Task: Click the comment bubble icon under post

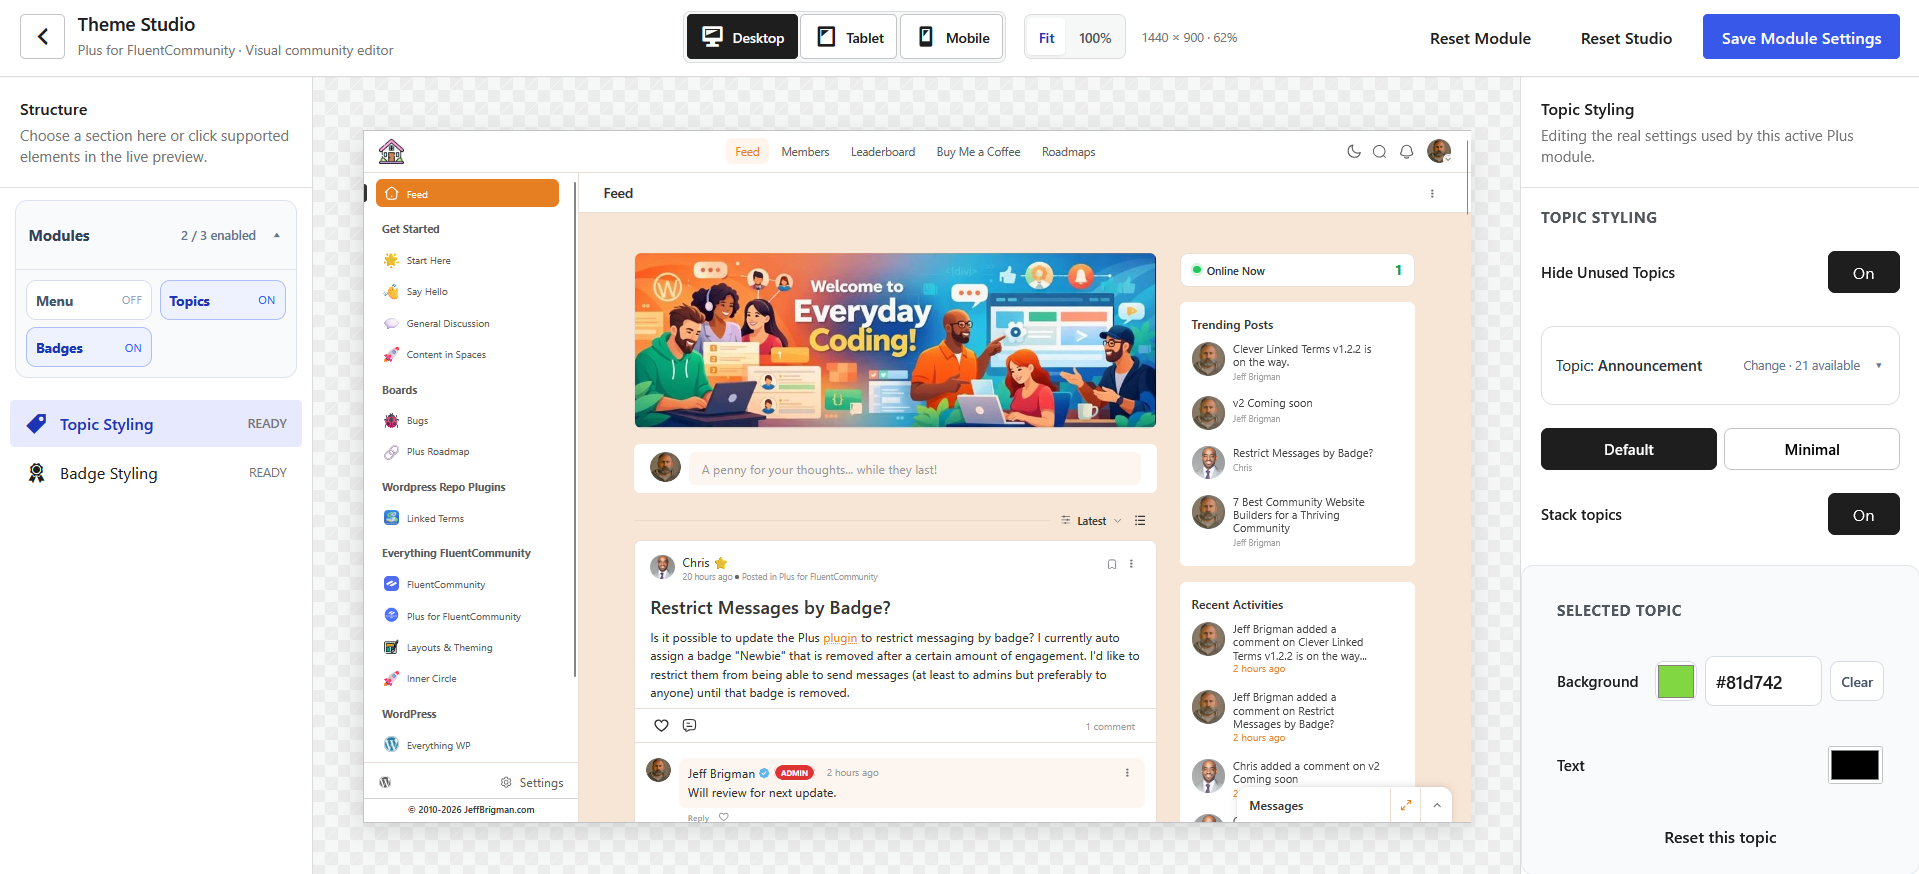Action: click(x=689, y=726)
